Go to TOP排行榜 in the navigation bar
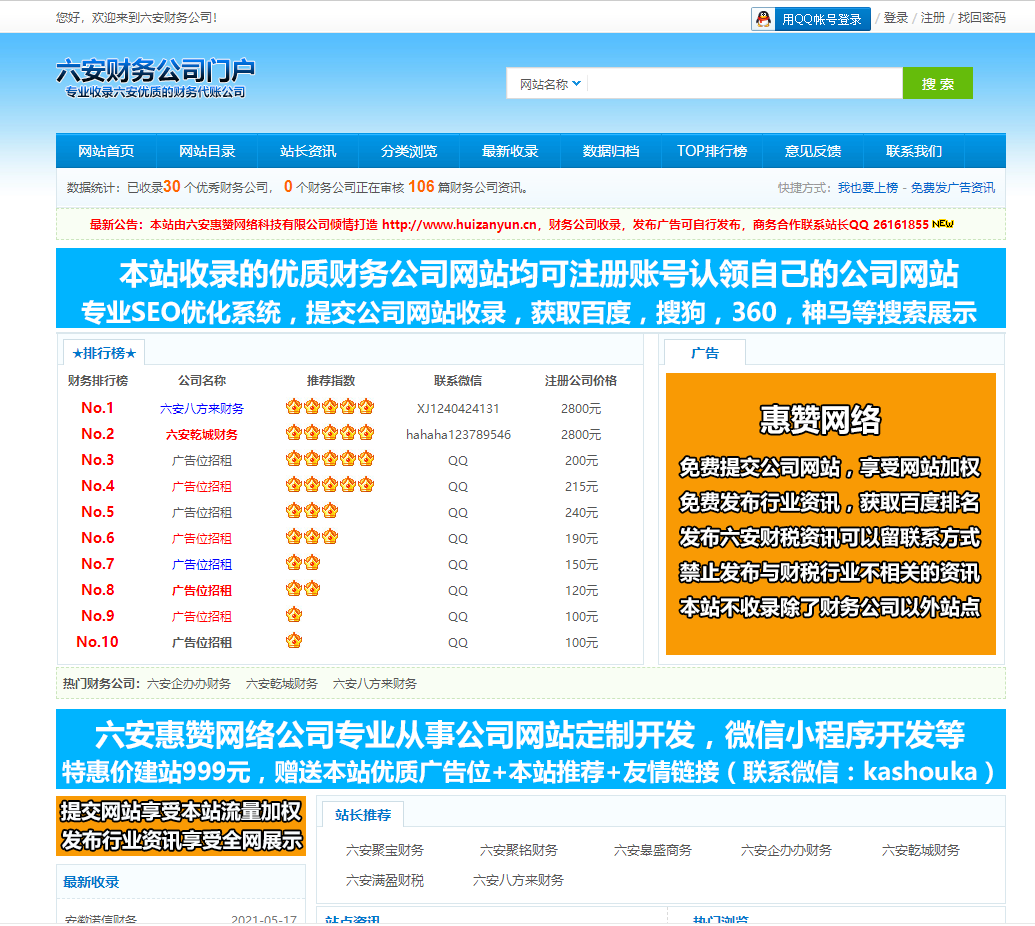Viewport: 1035px width, 926px height. (x=711, y=151)
